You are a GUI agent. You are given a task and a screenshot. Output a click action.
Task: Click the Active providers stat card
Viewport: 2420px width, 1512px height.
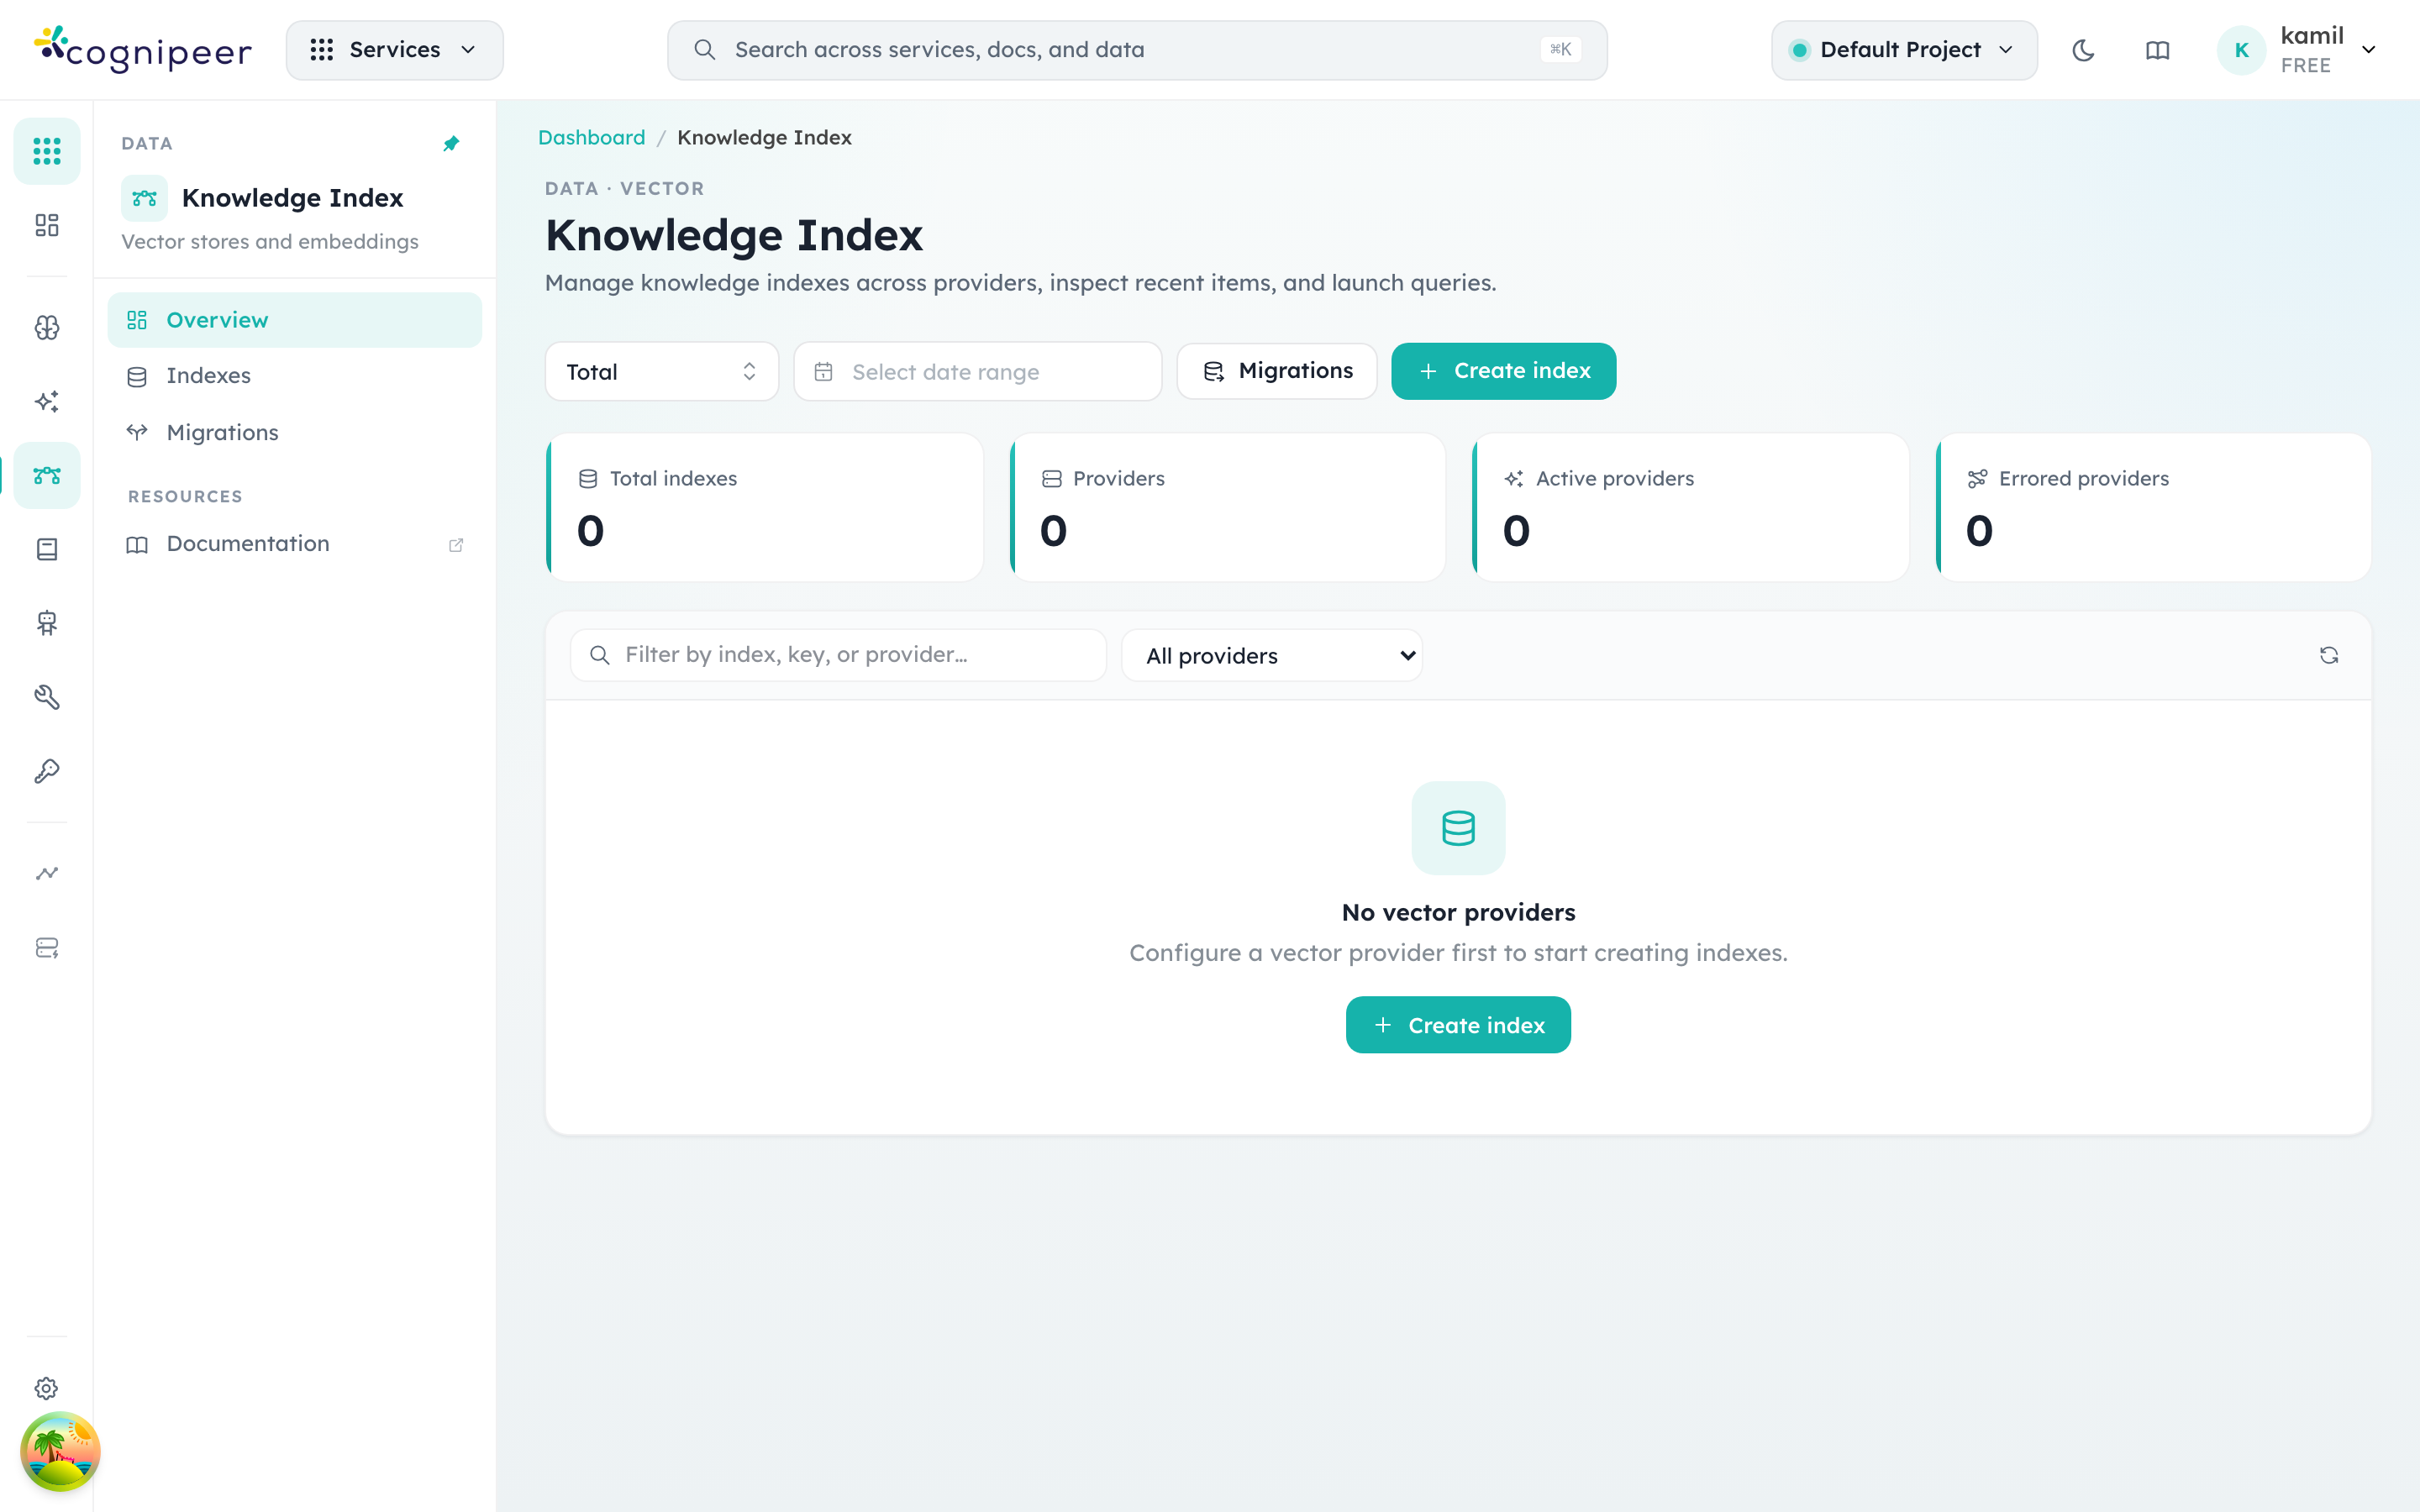(1691, 507)
